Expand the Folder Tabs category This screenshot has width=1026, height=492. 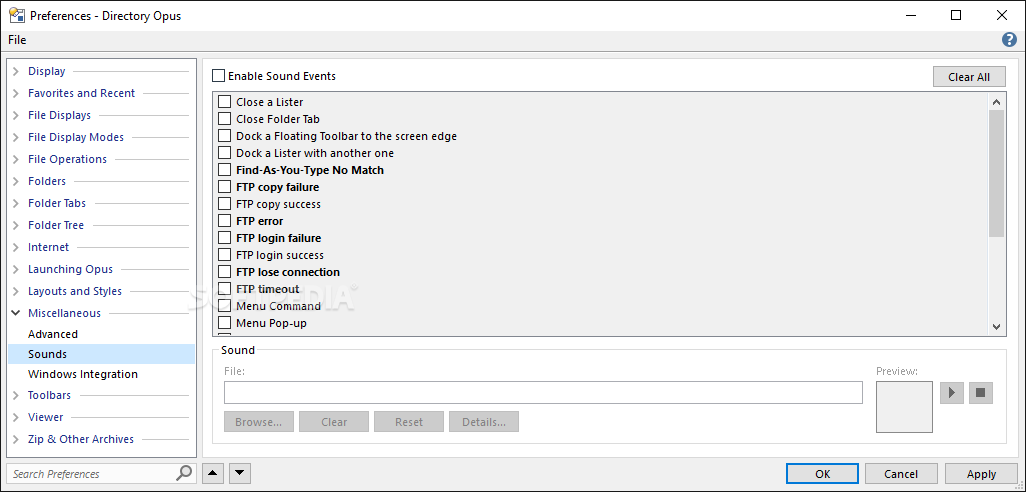[16, 203]
